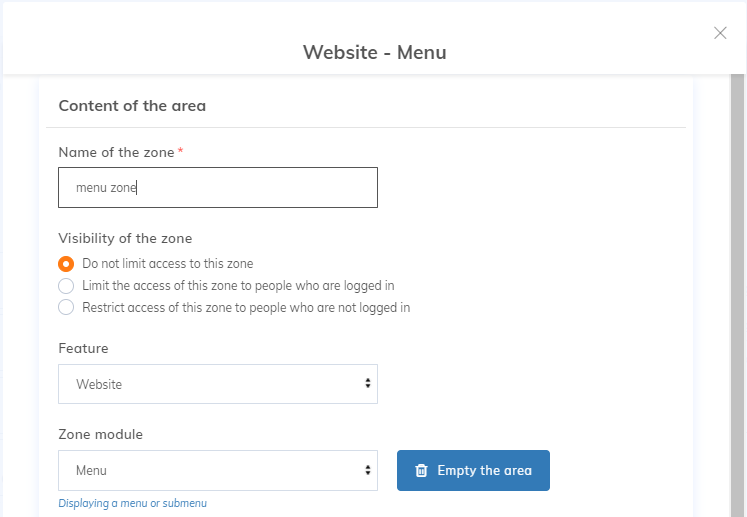
Task: Click the red required asterisk
Action: tap(181, 151)
